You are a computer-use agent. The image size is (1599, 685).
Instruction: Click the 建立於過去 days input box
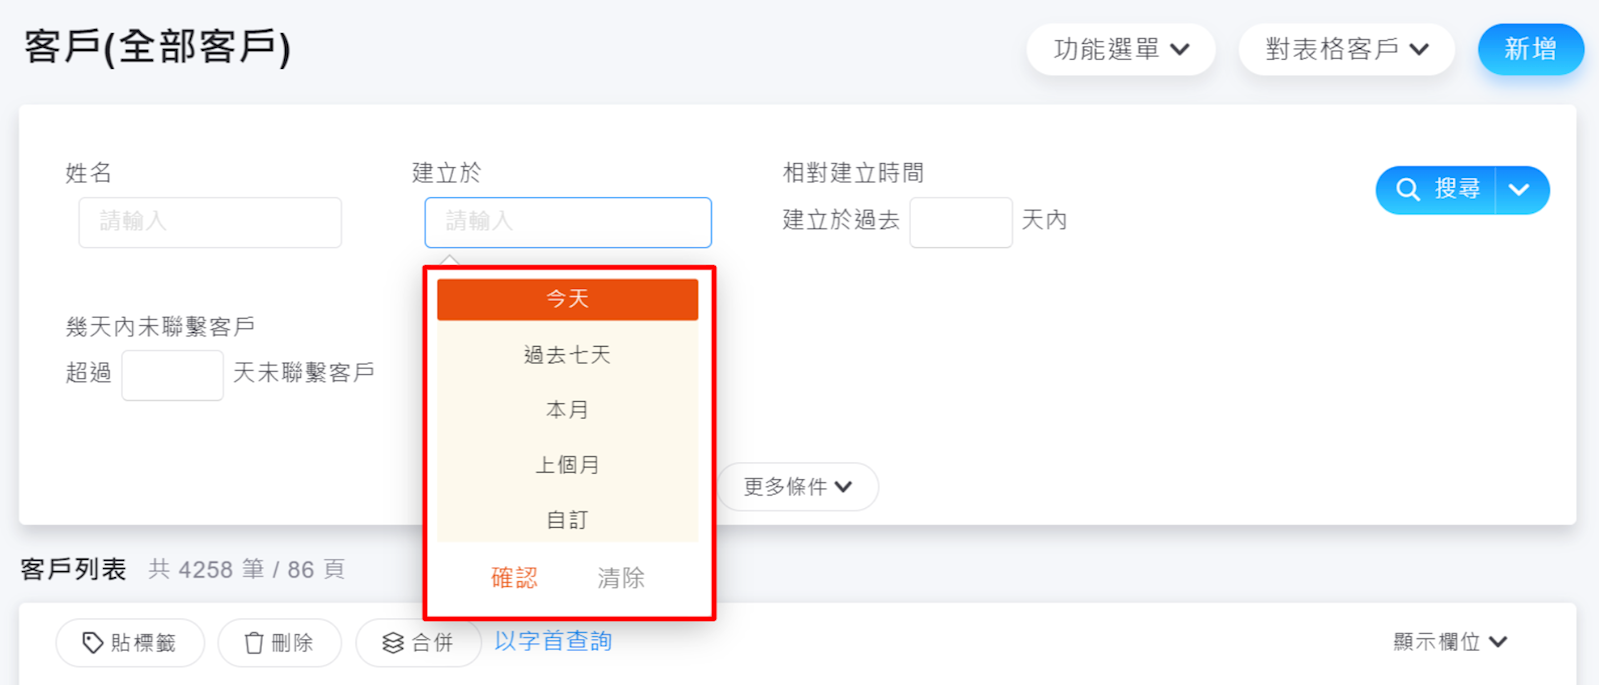pos(960,222)
